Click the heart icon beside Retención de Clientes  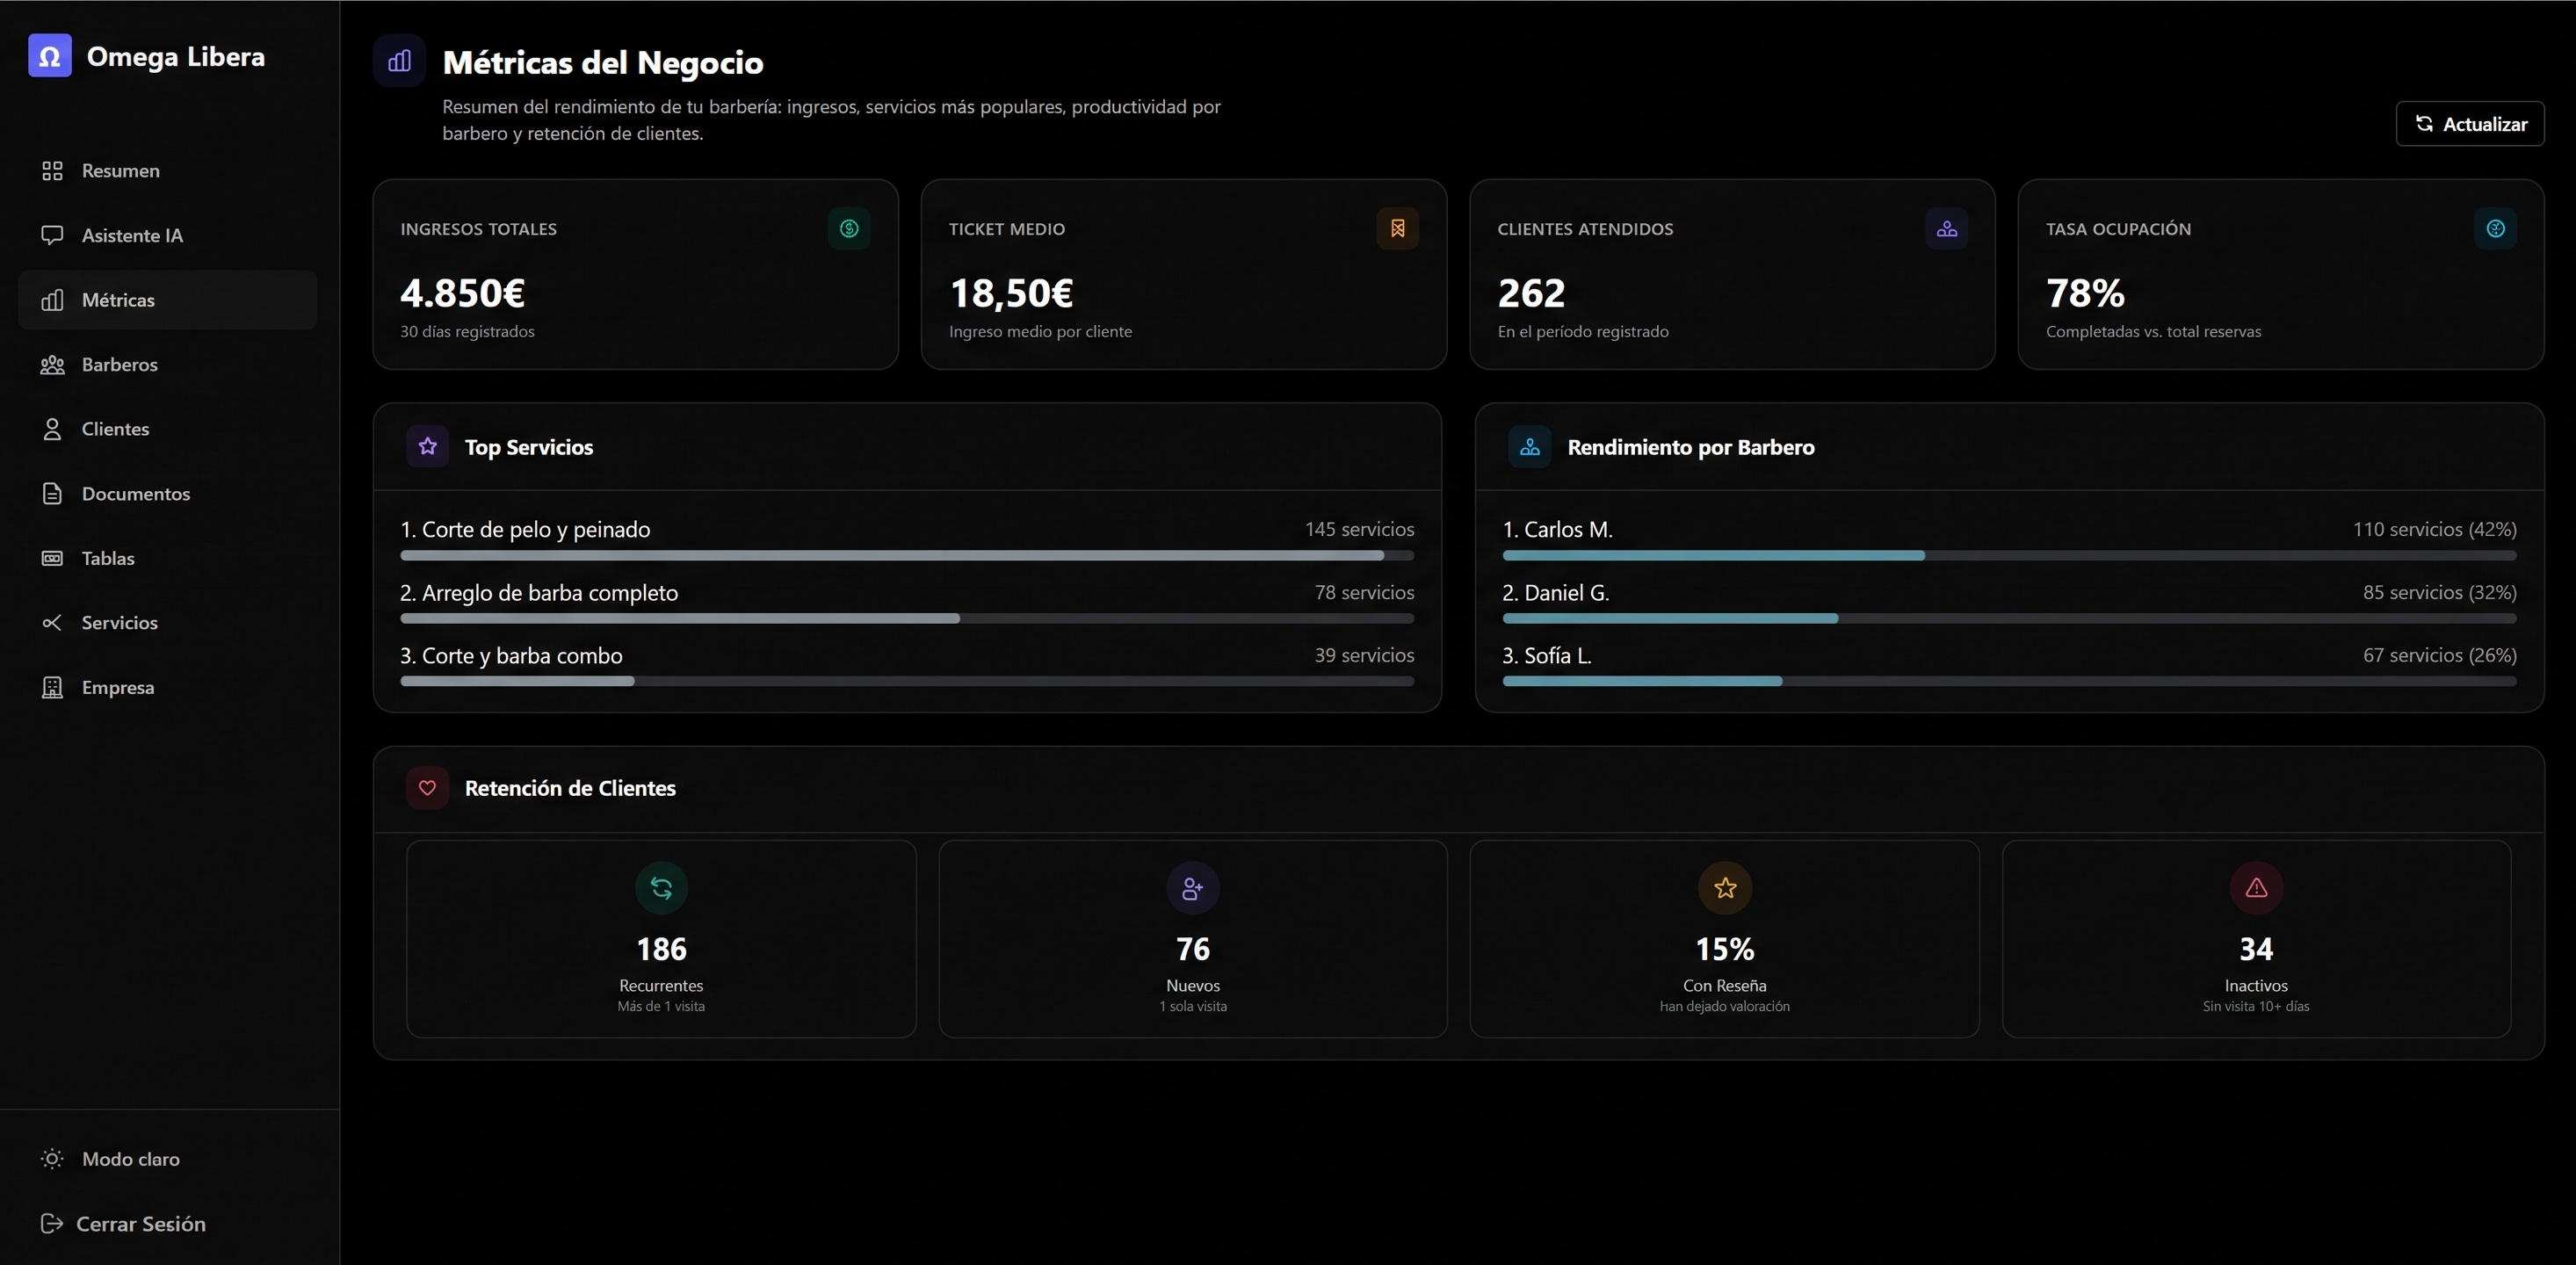point(427,788)
